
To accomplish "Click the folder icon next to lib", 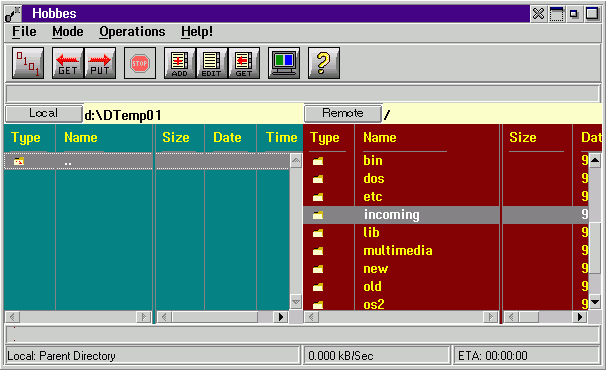I will pos(318,233).
